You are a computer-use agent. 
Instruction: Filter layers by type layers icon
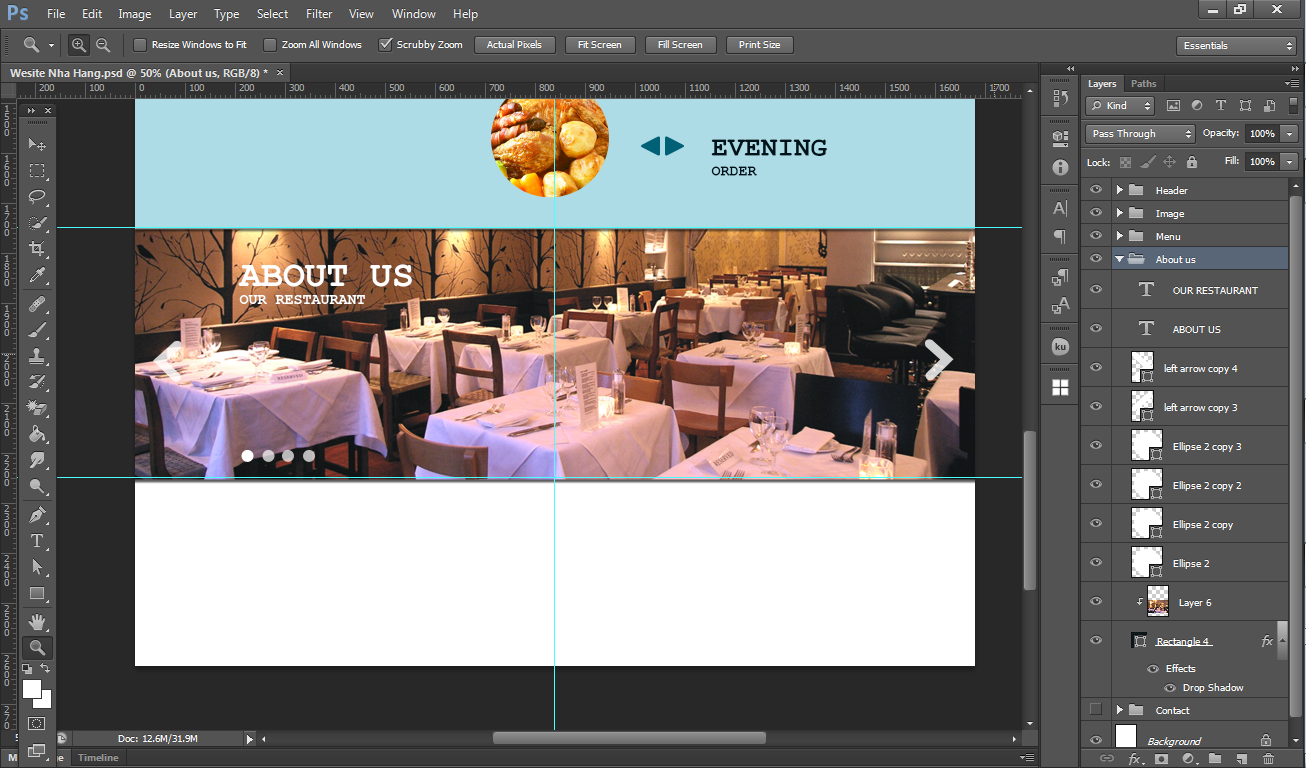coord(1221,105)
